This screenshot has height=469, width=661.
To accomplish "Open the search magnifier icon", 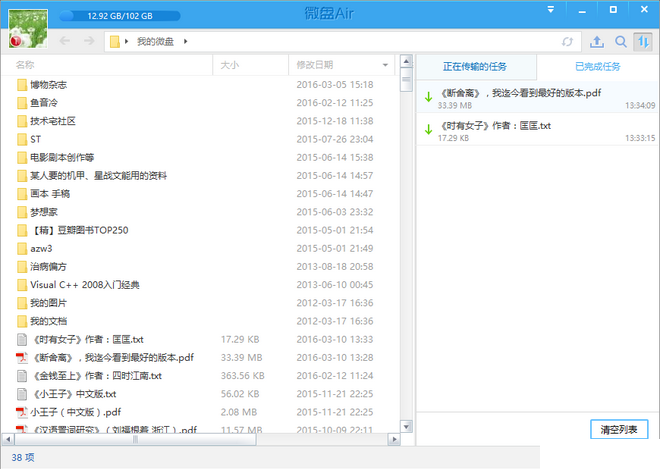I will 621,41.
